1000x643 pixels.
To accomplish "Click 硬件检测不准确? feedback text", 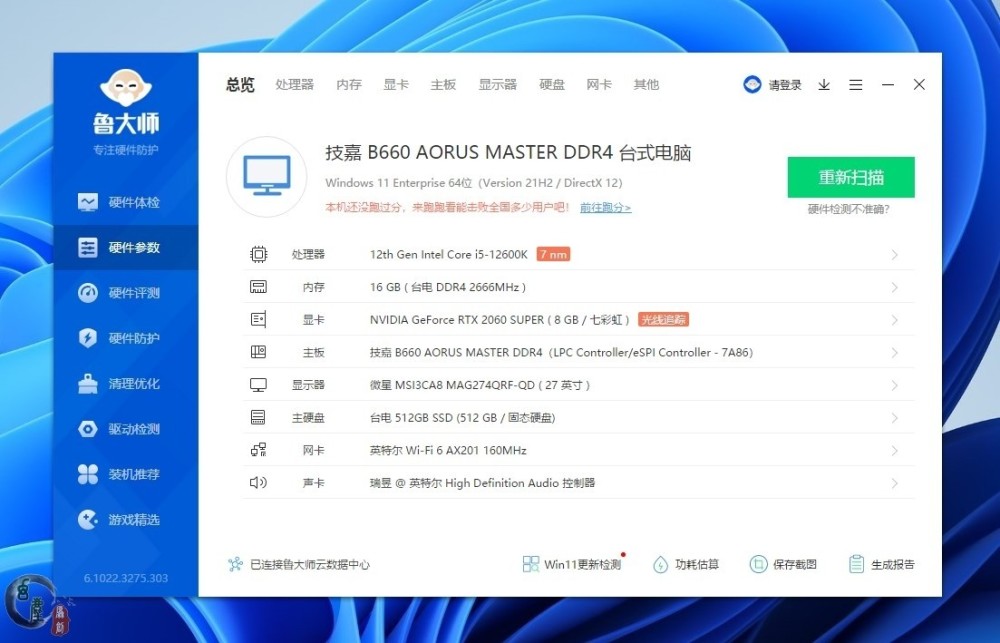I will [848, 209].
